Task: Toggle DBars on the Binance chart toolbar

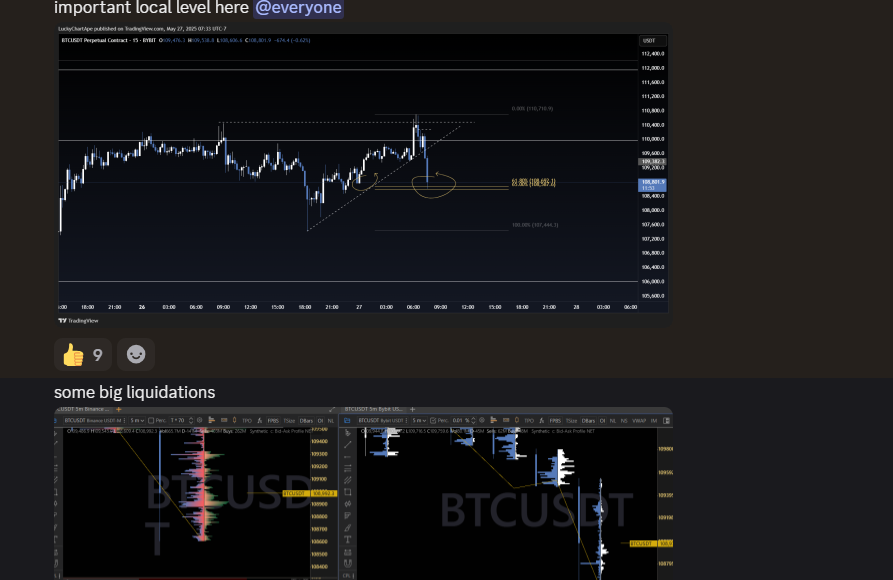Action: tap(305, 421)
